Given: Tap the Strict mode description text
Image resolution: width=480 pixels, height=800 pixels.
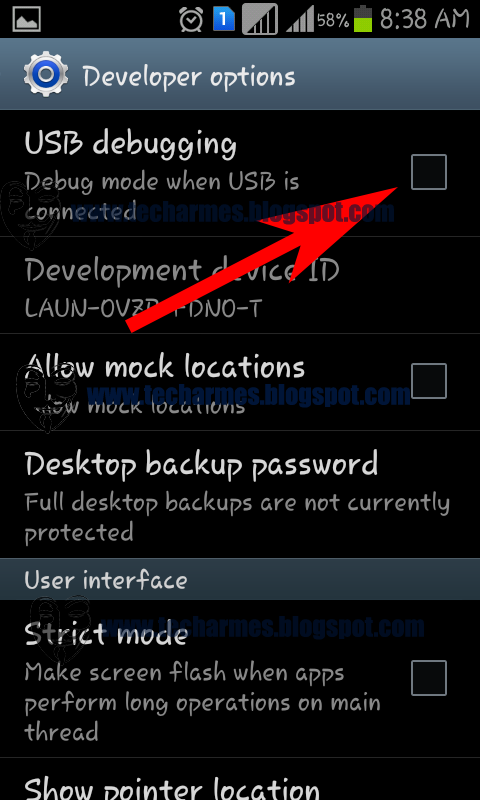Looking at the screenshot, I should [x=203, y=702].
